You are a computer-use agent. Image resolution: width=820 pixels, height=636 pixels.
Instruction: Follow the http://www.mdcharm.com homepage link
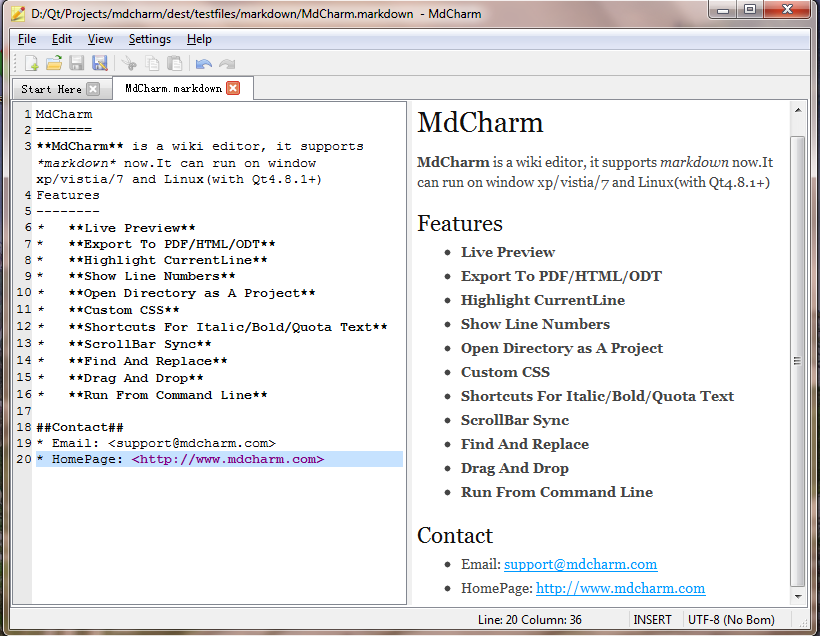[x=622, y=588]
